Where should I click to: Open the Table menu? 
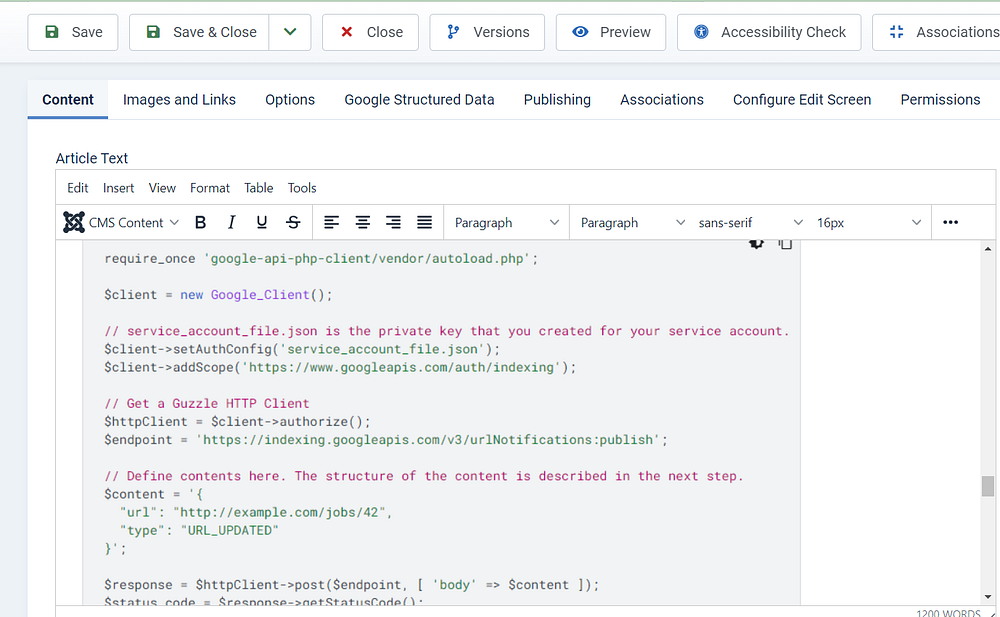258,188
